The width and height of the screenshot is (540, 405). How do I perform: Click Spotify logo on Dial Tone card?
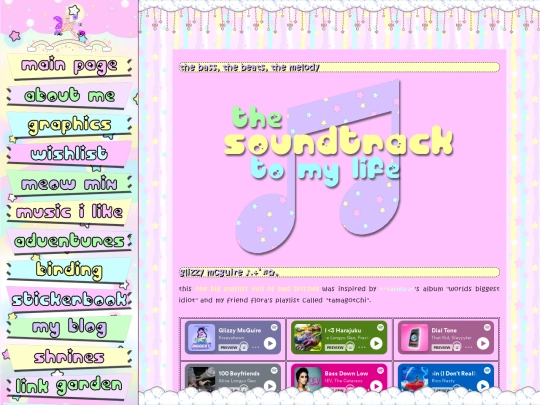point(487,327)
